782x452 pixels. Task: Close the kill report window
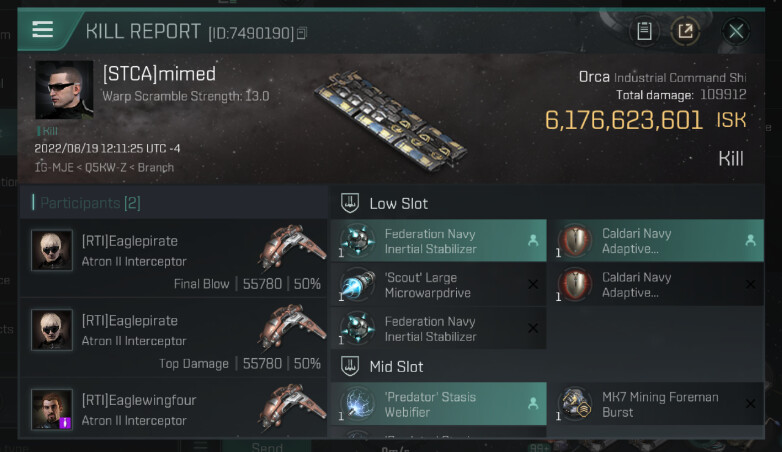[736, 31]
